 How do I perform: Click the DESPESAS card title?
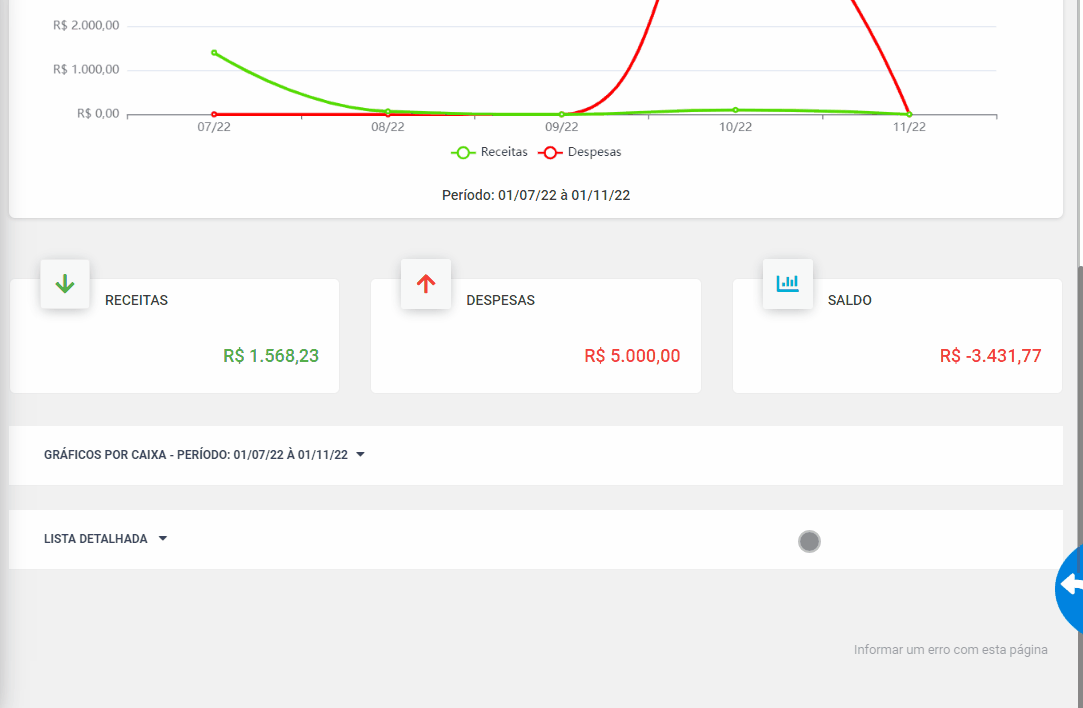tap(500, 300)
